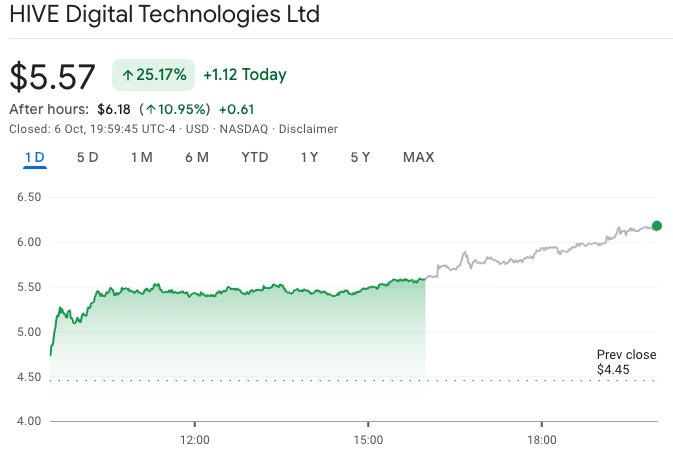
Task: Select the YTD range tab
Action: (x=255, y=157)
